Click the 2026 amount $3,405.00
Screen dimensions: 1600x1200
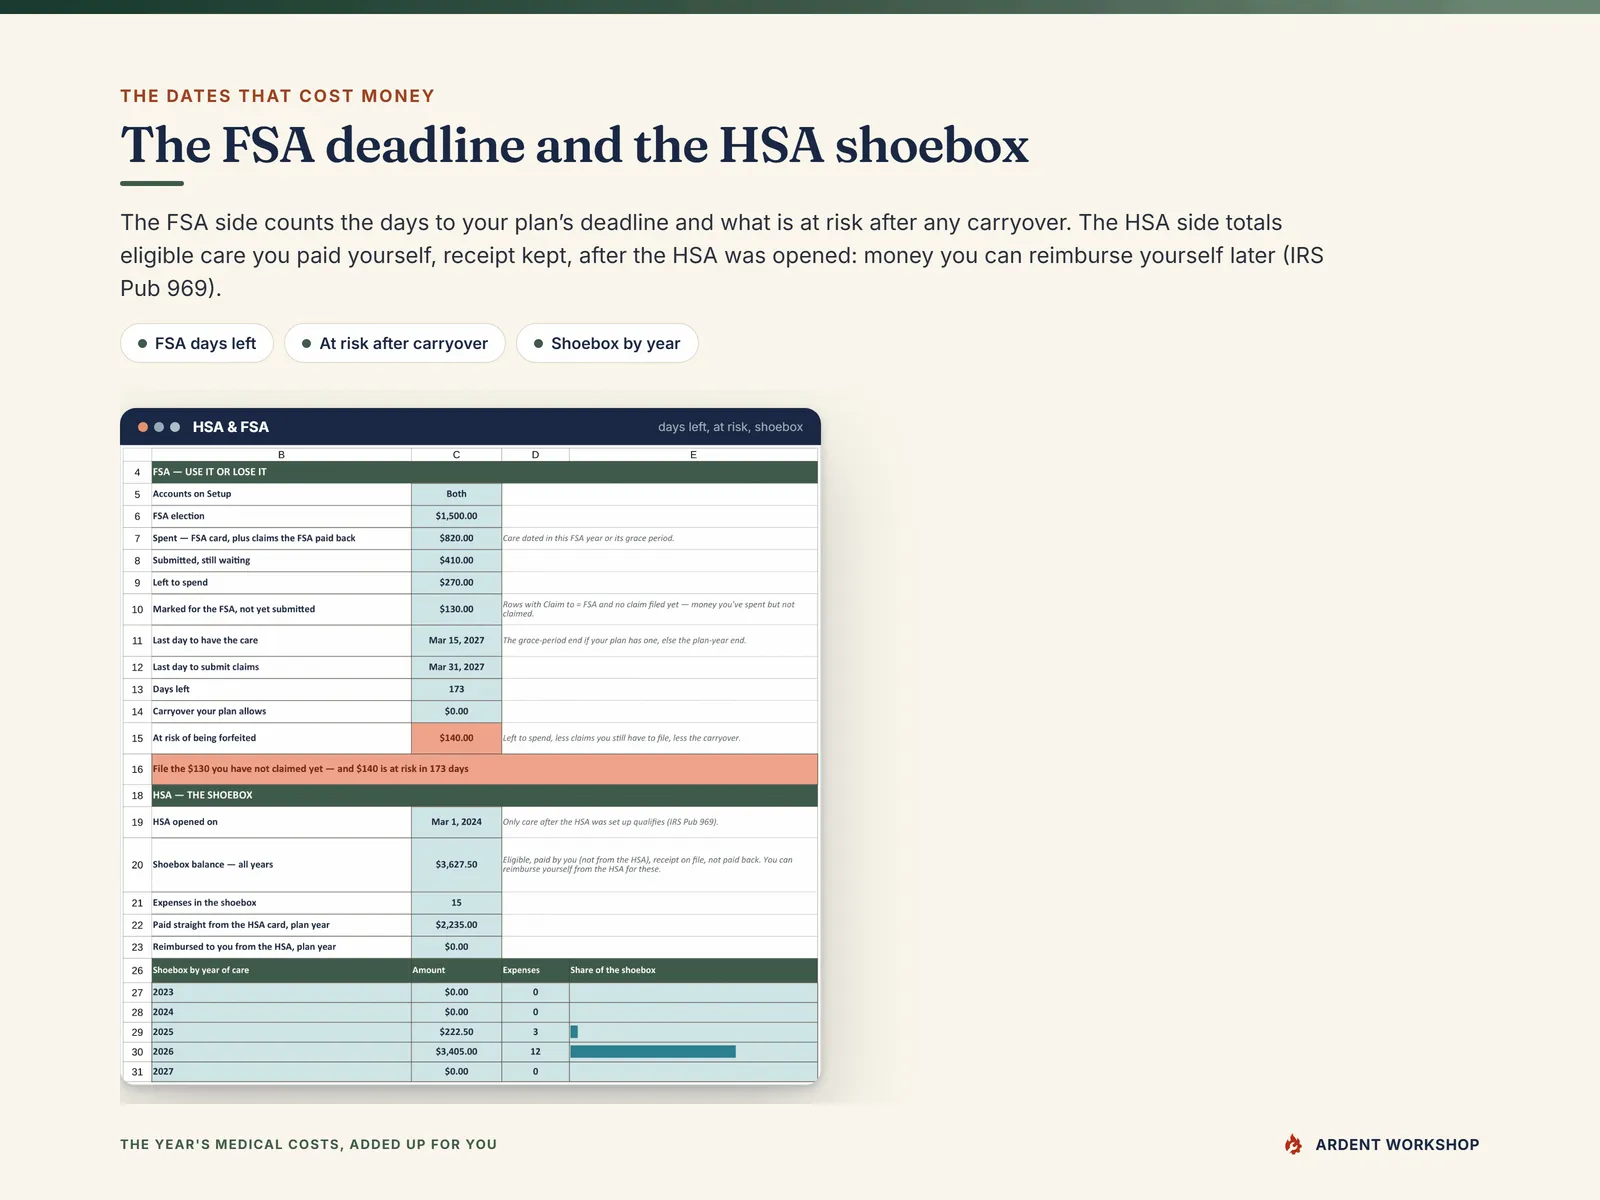(x=456, y=1052)
